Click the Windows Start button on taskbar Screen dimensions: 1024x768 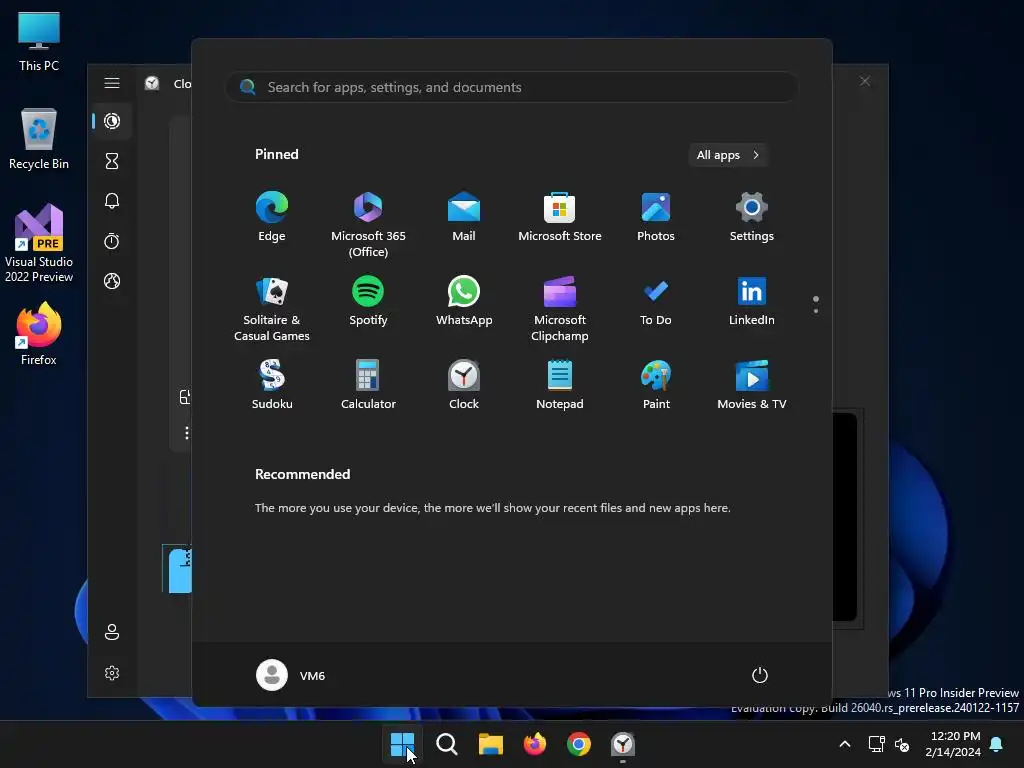[x=402, y=744]
